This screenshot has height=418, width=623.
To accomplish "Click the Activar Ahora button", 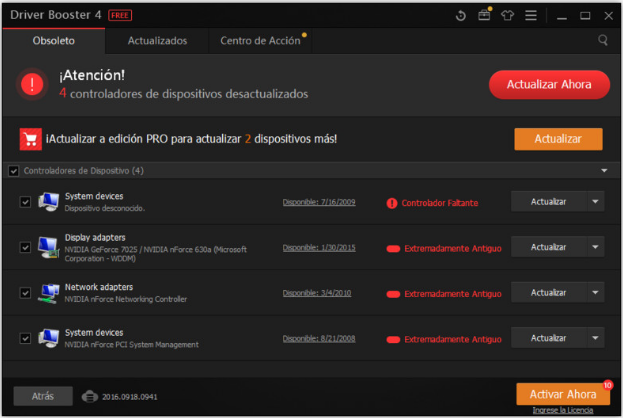I will (x=563, y=394).
